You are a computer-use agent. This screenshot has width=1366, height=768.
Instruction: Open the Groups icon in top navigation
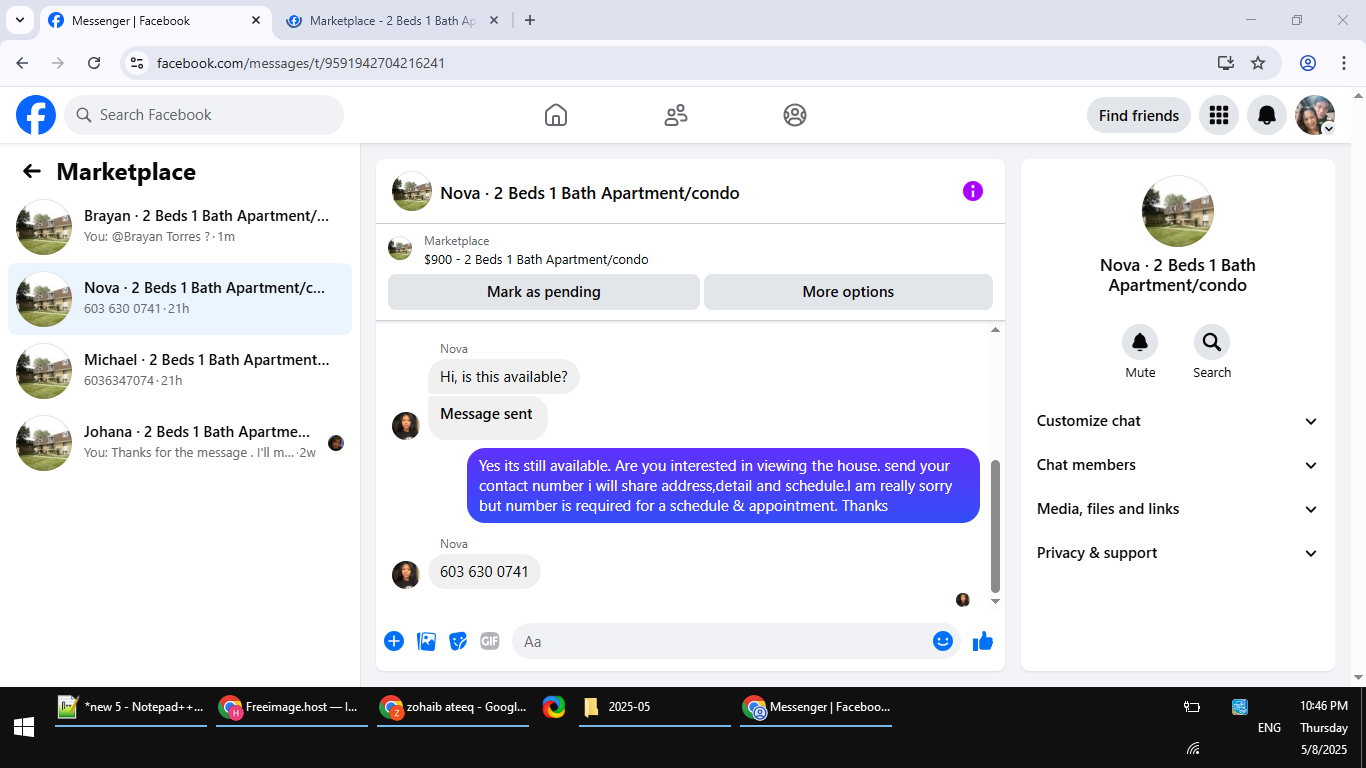point(795,115)
